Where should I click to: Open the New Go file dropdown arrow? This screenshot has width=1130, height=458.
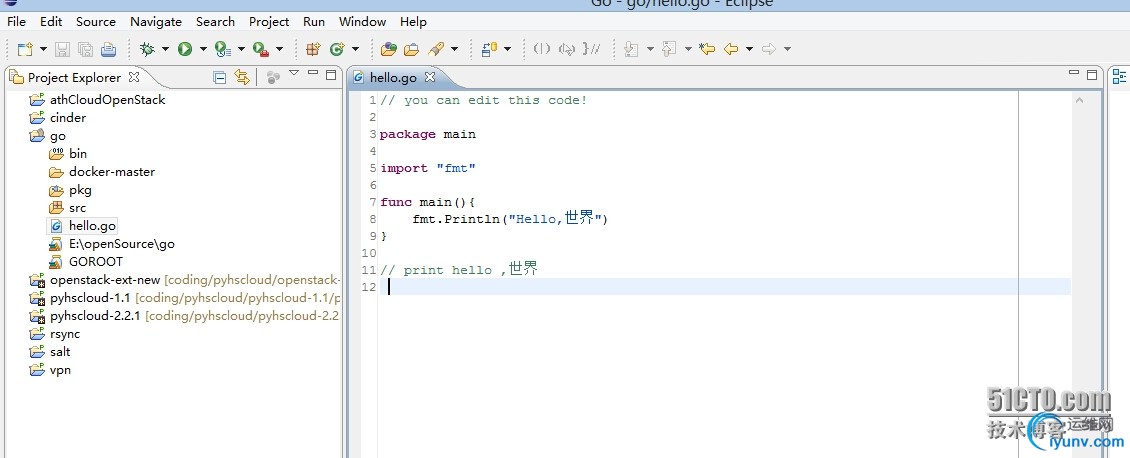[x=355, y=49]
